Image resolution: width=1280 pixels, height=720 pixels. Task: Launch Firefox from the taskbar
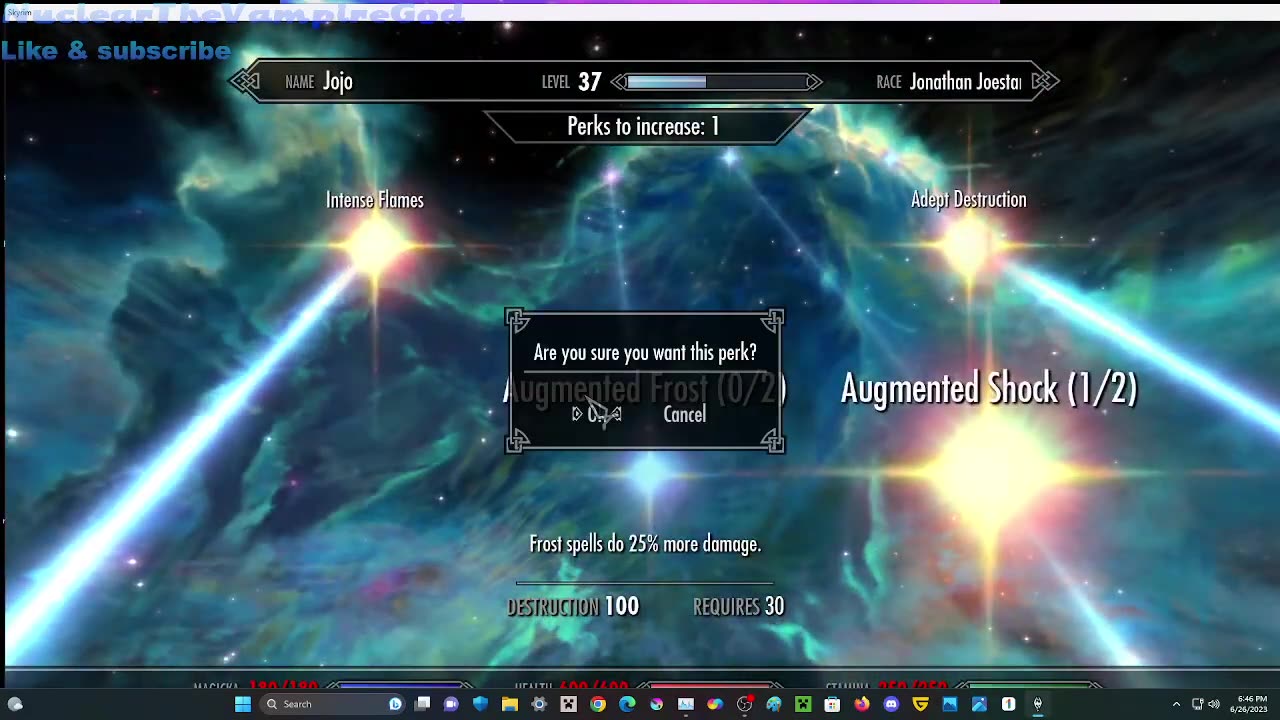pos(861,704)
